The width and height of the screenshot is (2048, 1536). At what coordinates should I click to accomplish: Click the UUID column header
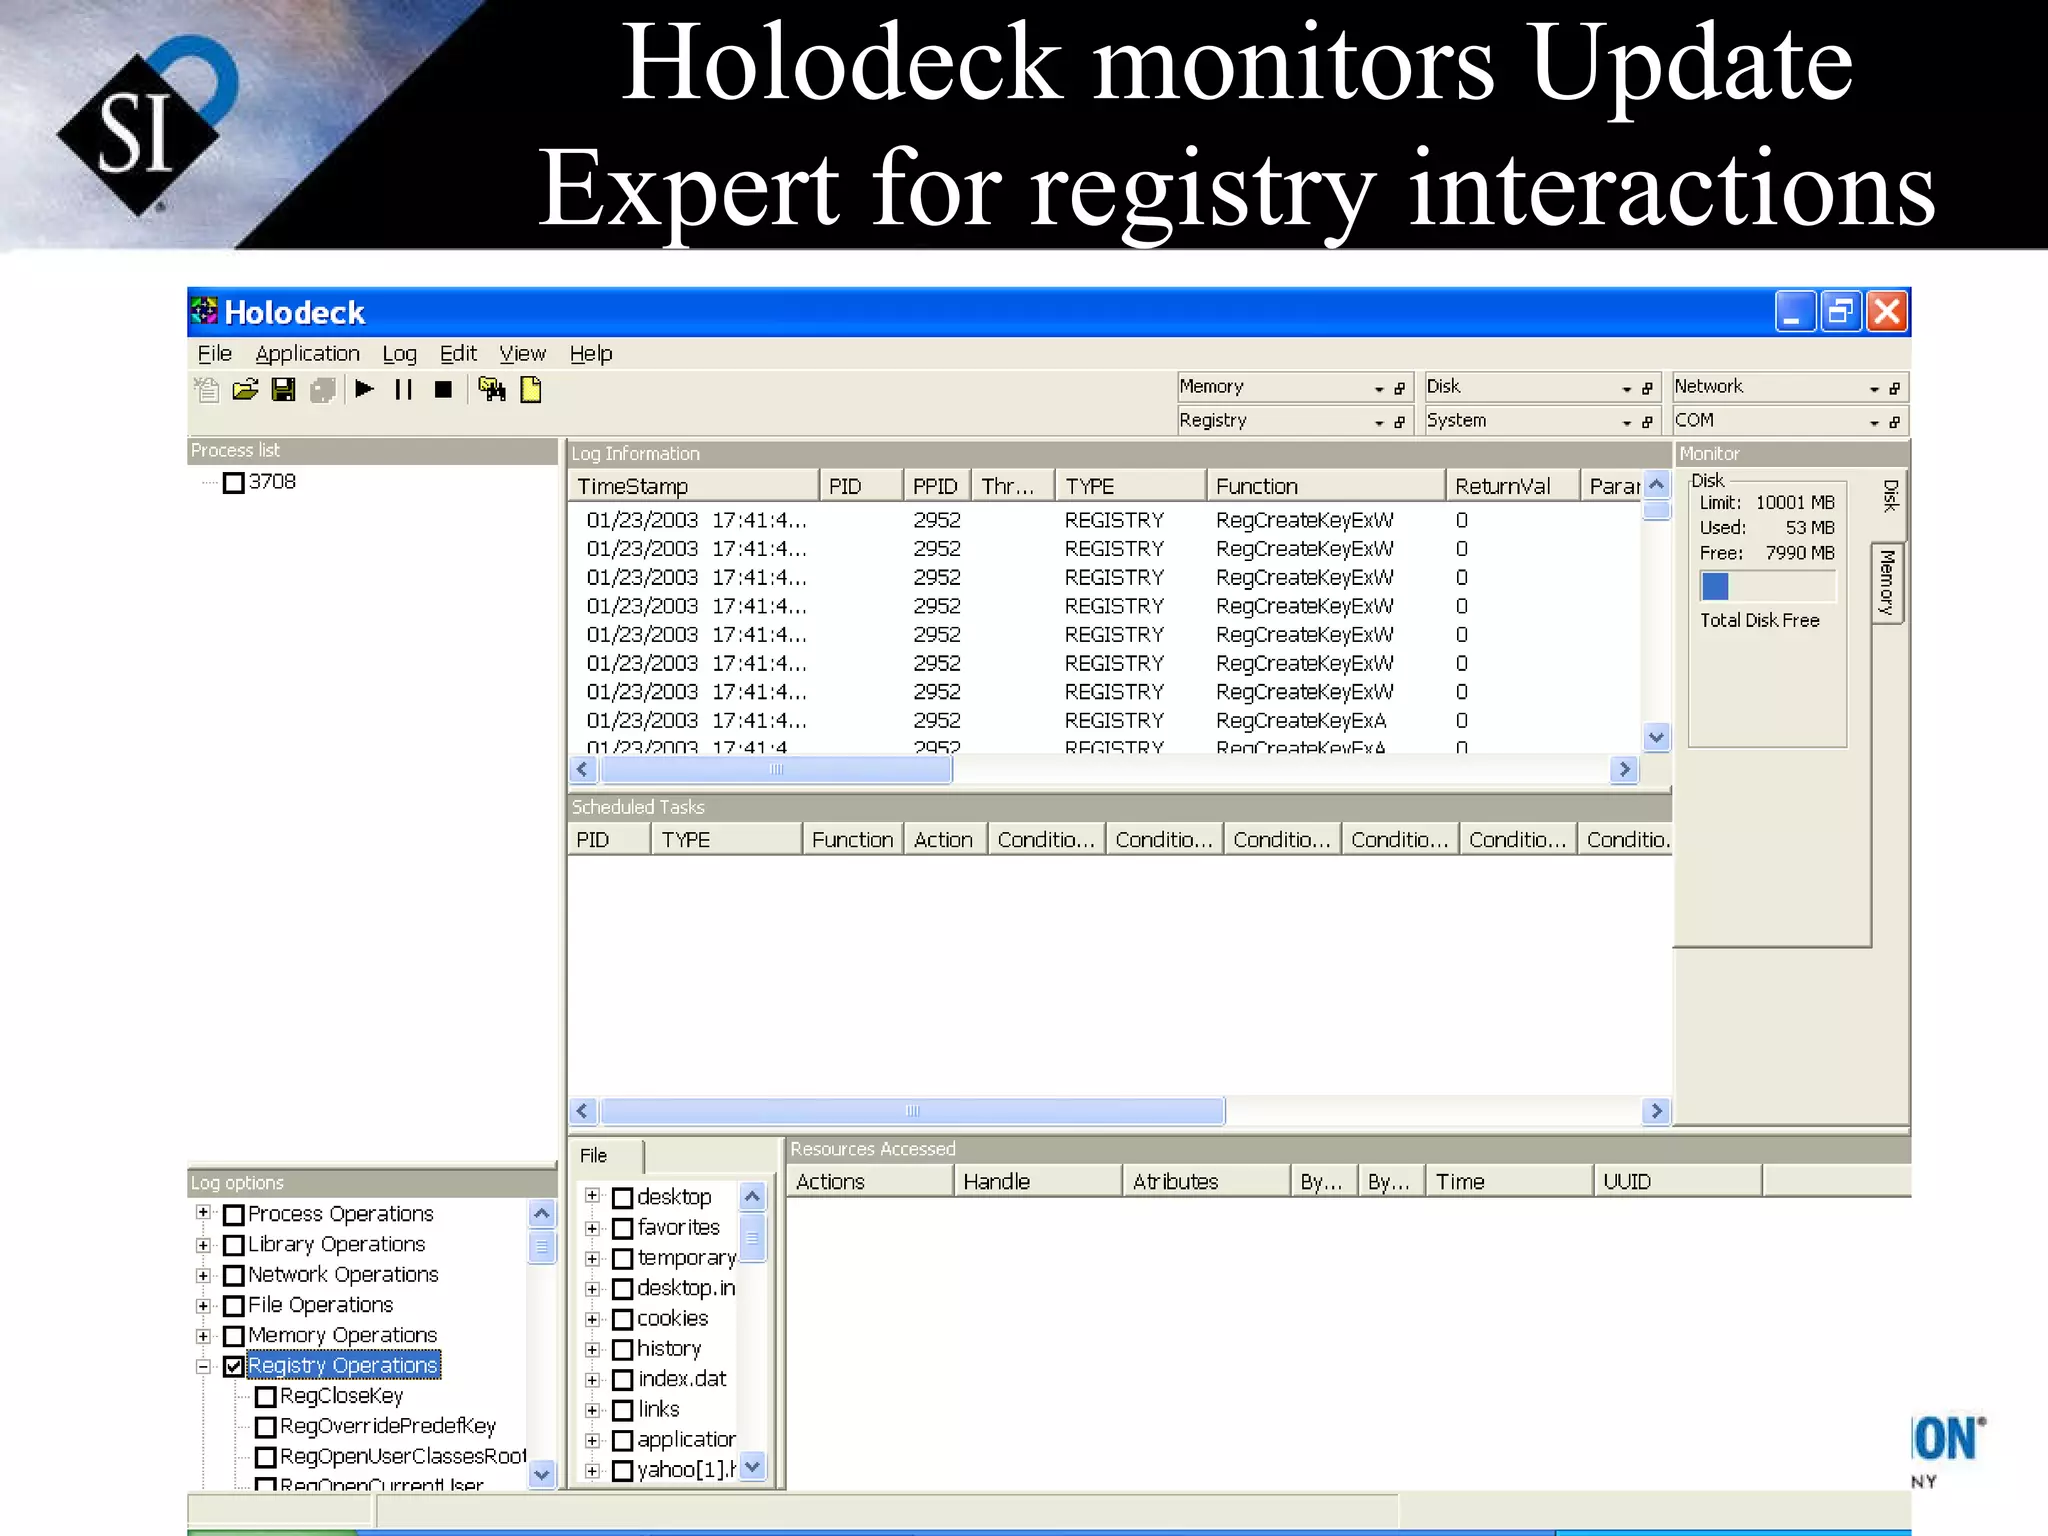coord(1678,1181)
